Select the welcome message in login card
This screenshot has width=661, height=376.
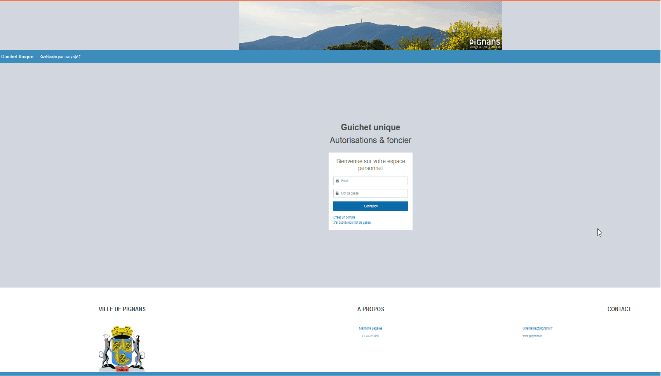pos(370,164)
